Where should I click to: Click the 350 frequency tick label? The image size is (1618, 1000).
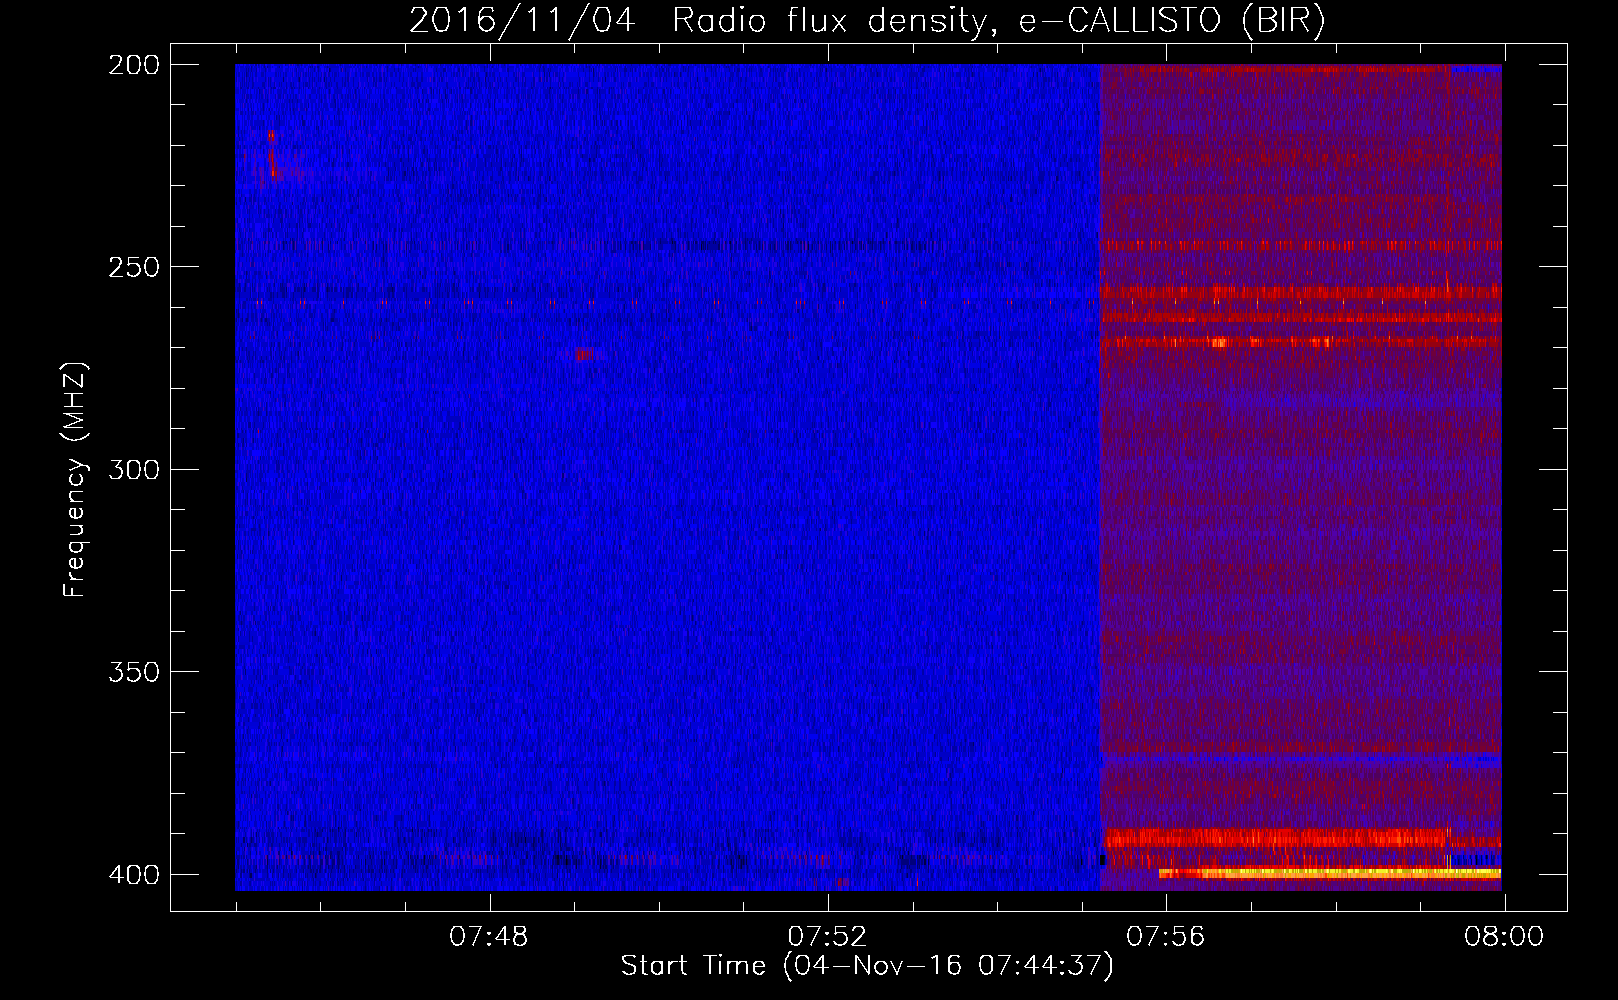tap(134, 672)
